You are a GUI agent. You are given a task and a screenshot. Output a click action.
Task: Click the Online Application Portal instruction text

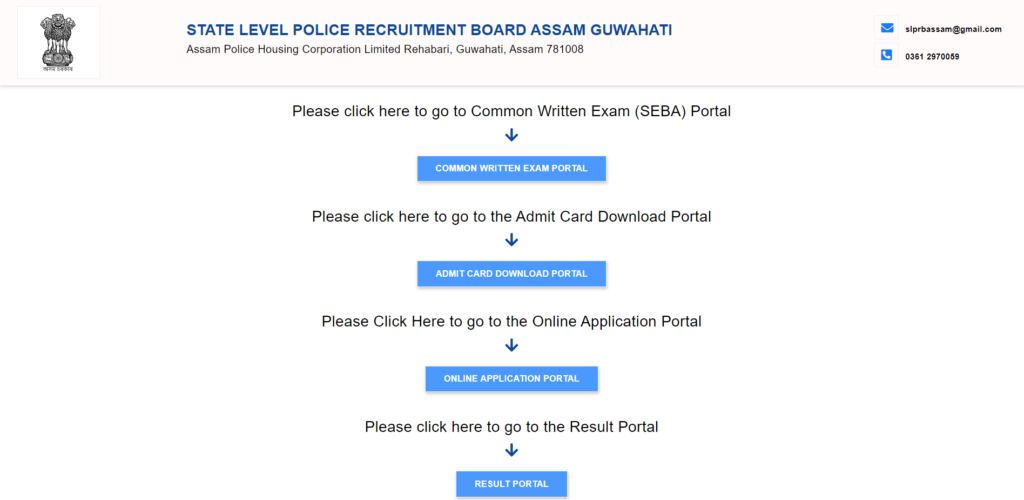pos(512,321)
